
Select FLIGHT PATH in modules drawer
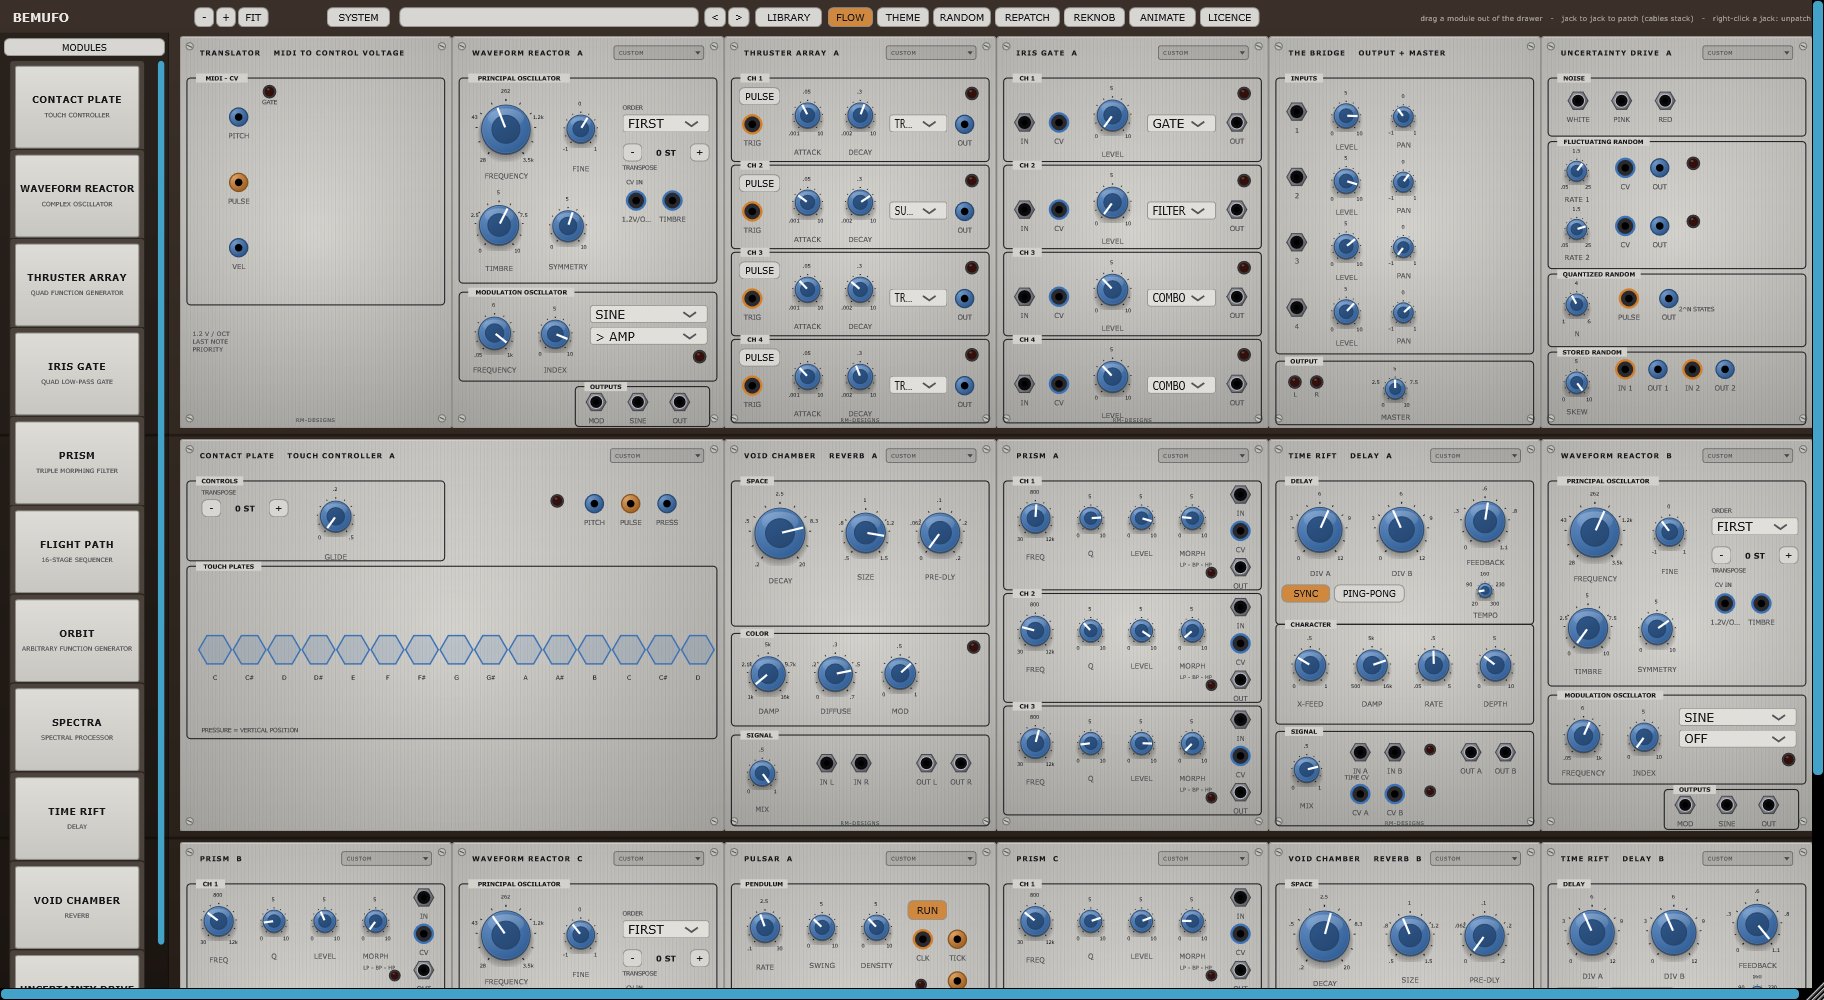click(x=77, y=551)
